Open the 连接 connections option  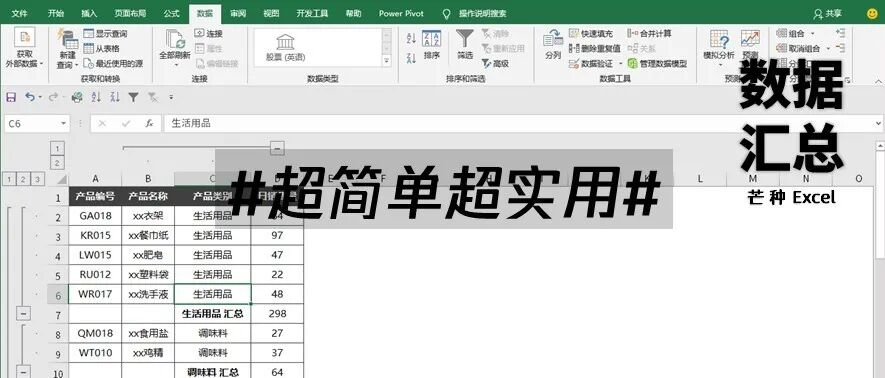(209, 34)
